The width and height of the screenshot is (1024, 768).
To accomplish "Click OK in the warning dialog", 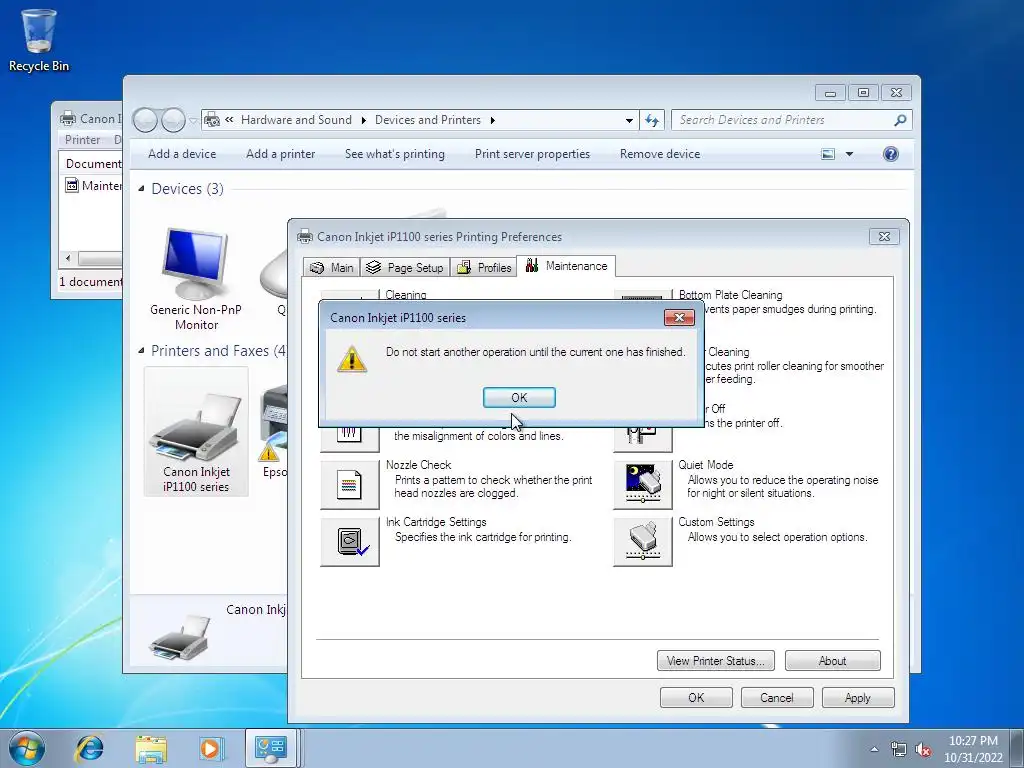I will (x=519, y=398).
